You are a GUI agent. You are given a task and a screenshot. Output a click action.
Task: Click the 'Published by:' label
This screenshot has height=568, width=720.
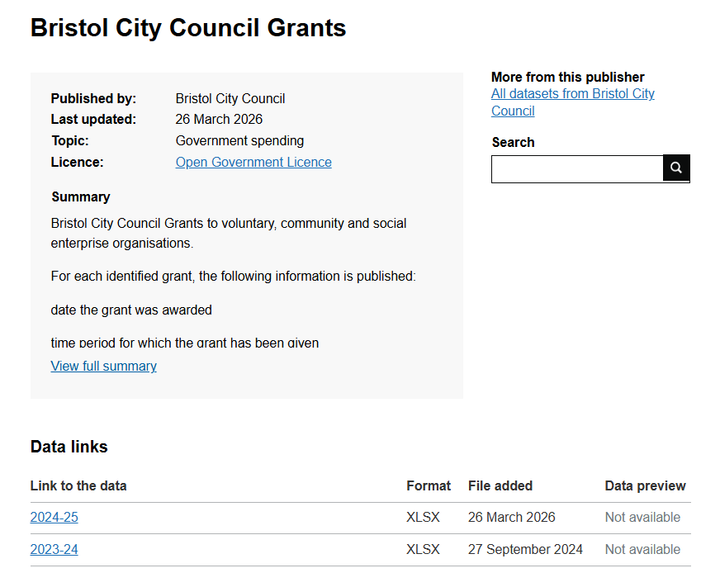[94, 98]
